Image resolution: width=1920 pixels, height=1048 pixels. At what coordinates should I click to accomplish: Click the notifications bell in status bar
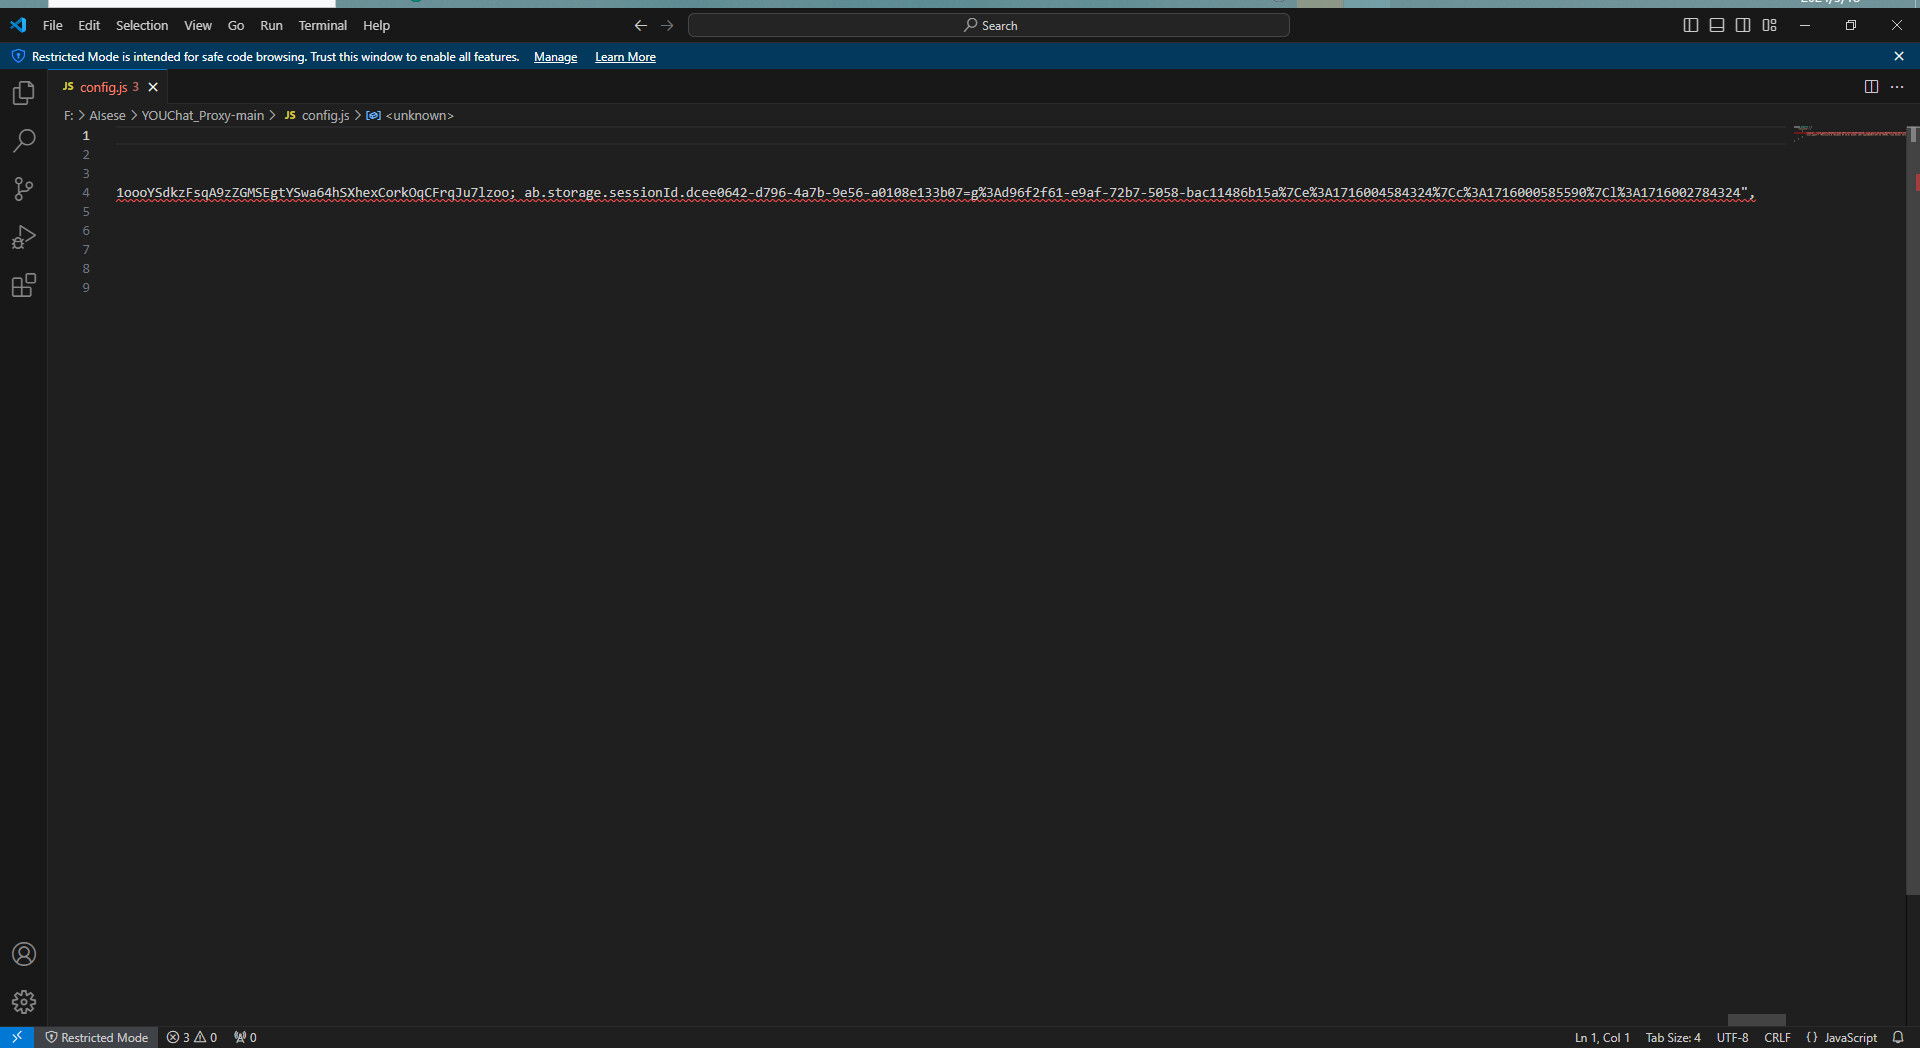pyautogui.click(x=1898, y=1037)
